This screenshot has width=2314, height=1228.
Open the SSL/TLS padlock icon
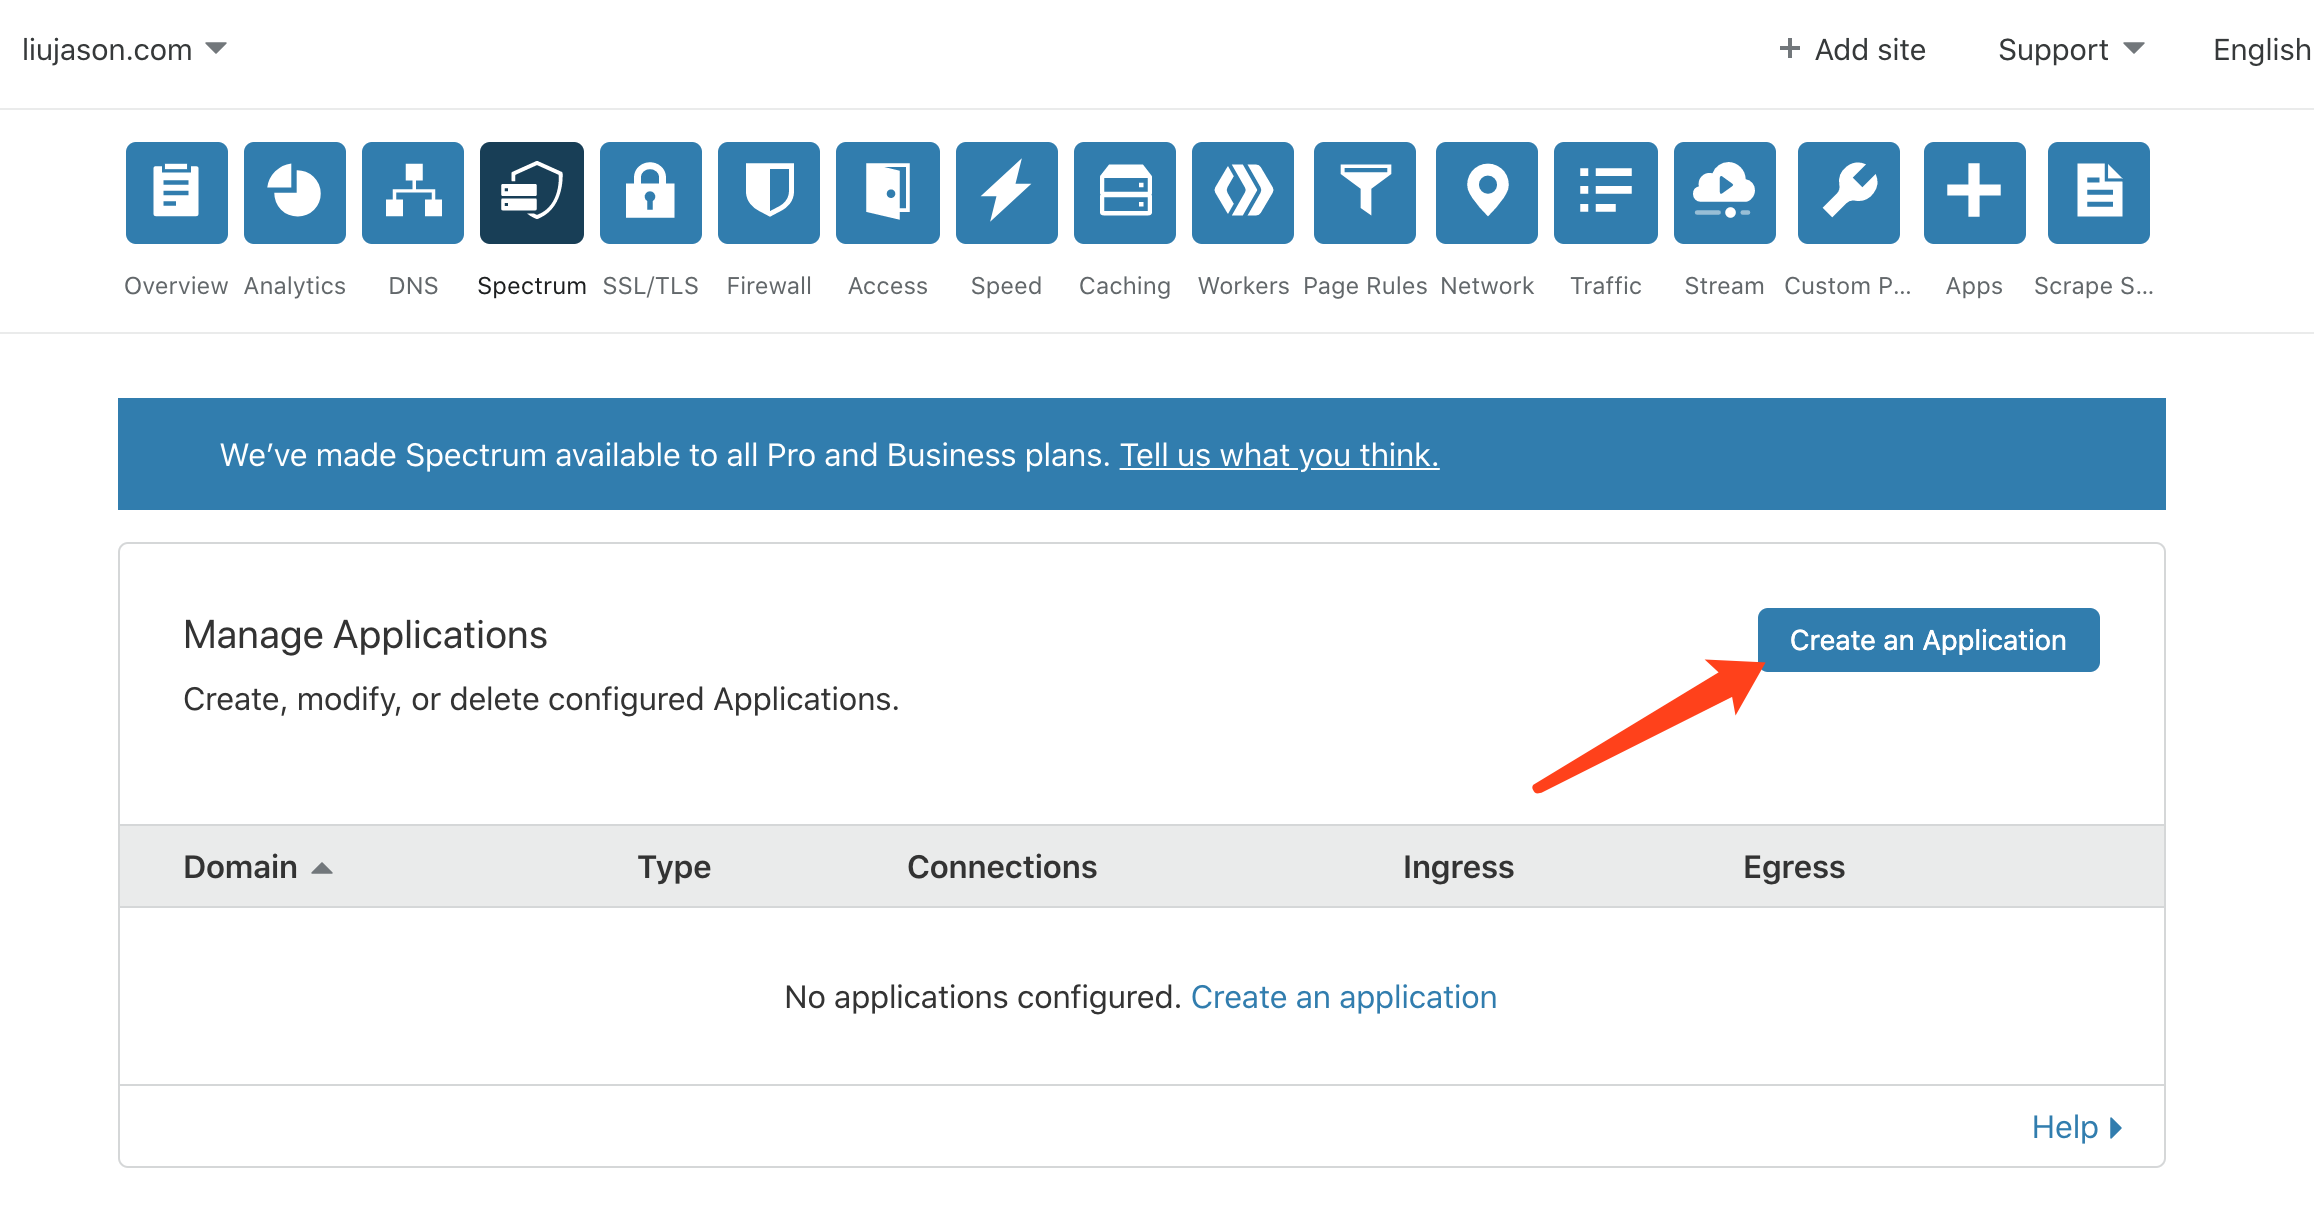pyautogui.click(x=651, y=192)
